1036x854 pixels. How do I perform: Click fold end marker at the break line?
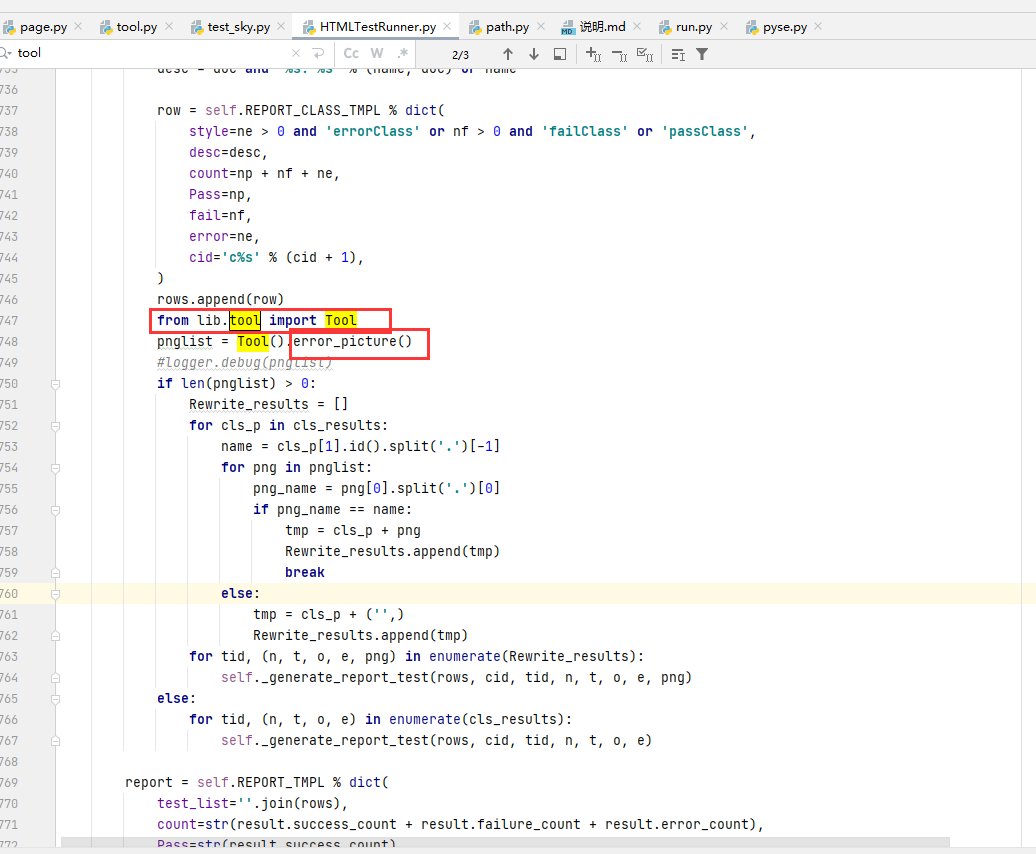56,573
